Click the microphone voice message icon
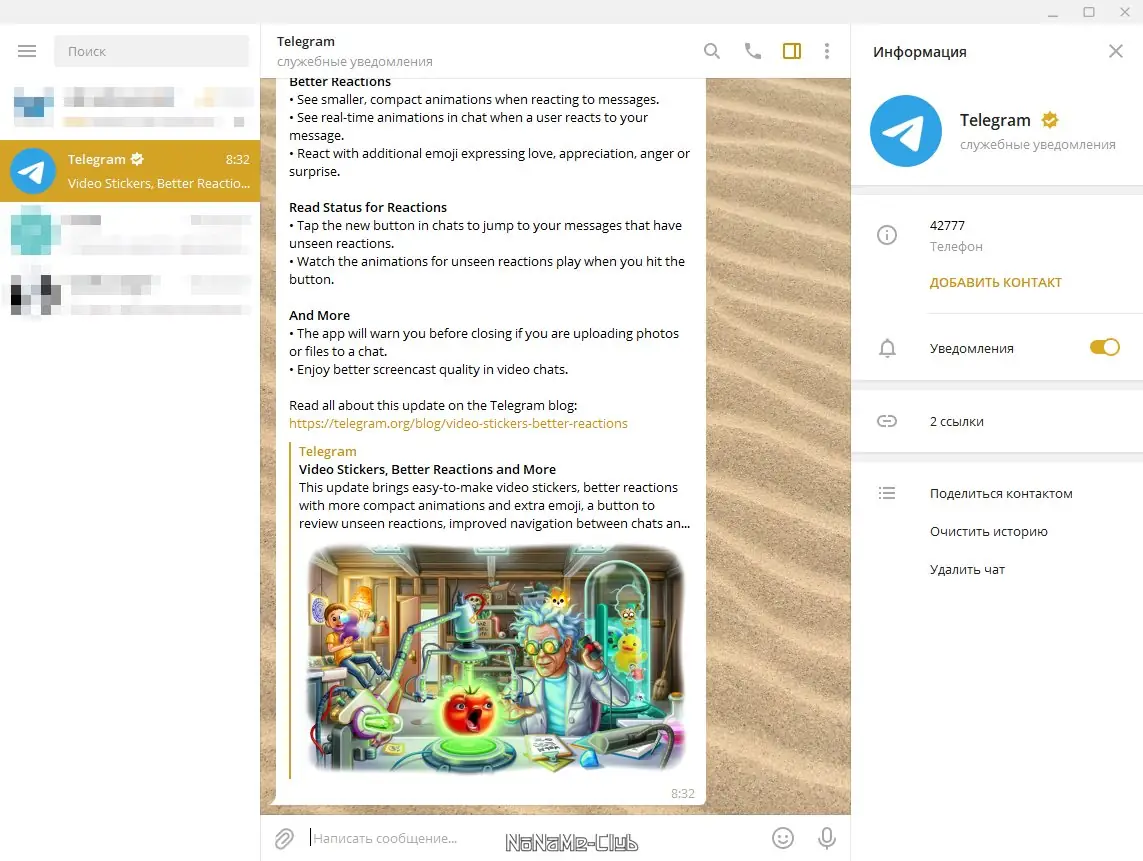 pyautogui.click(x=827, y=838)
